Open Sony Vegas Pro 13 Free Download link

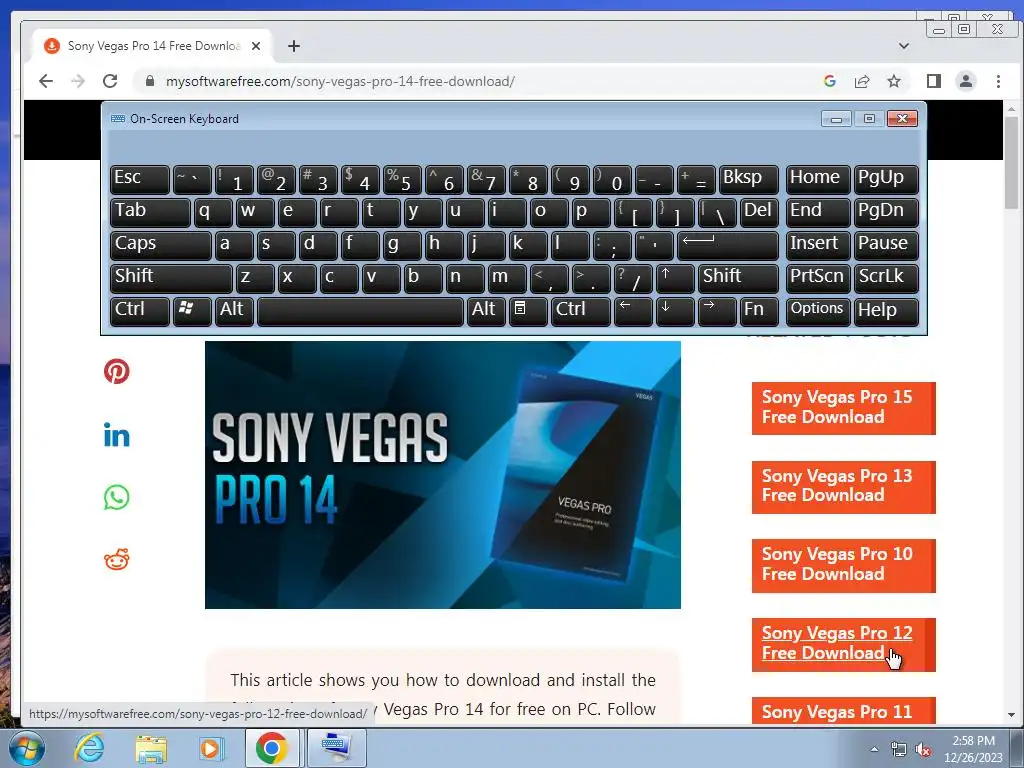coord(843,487)
